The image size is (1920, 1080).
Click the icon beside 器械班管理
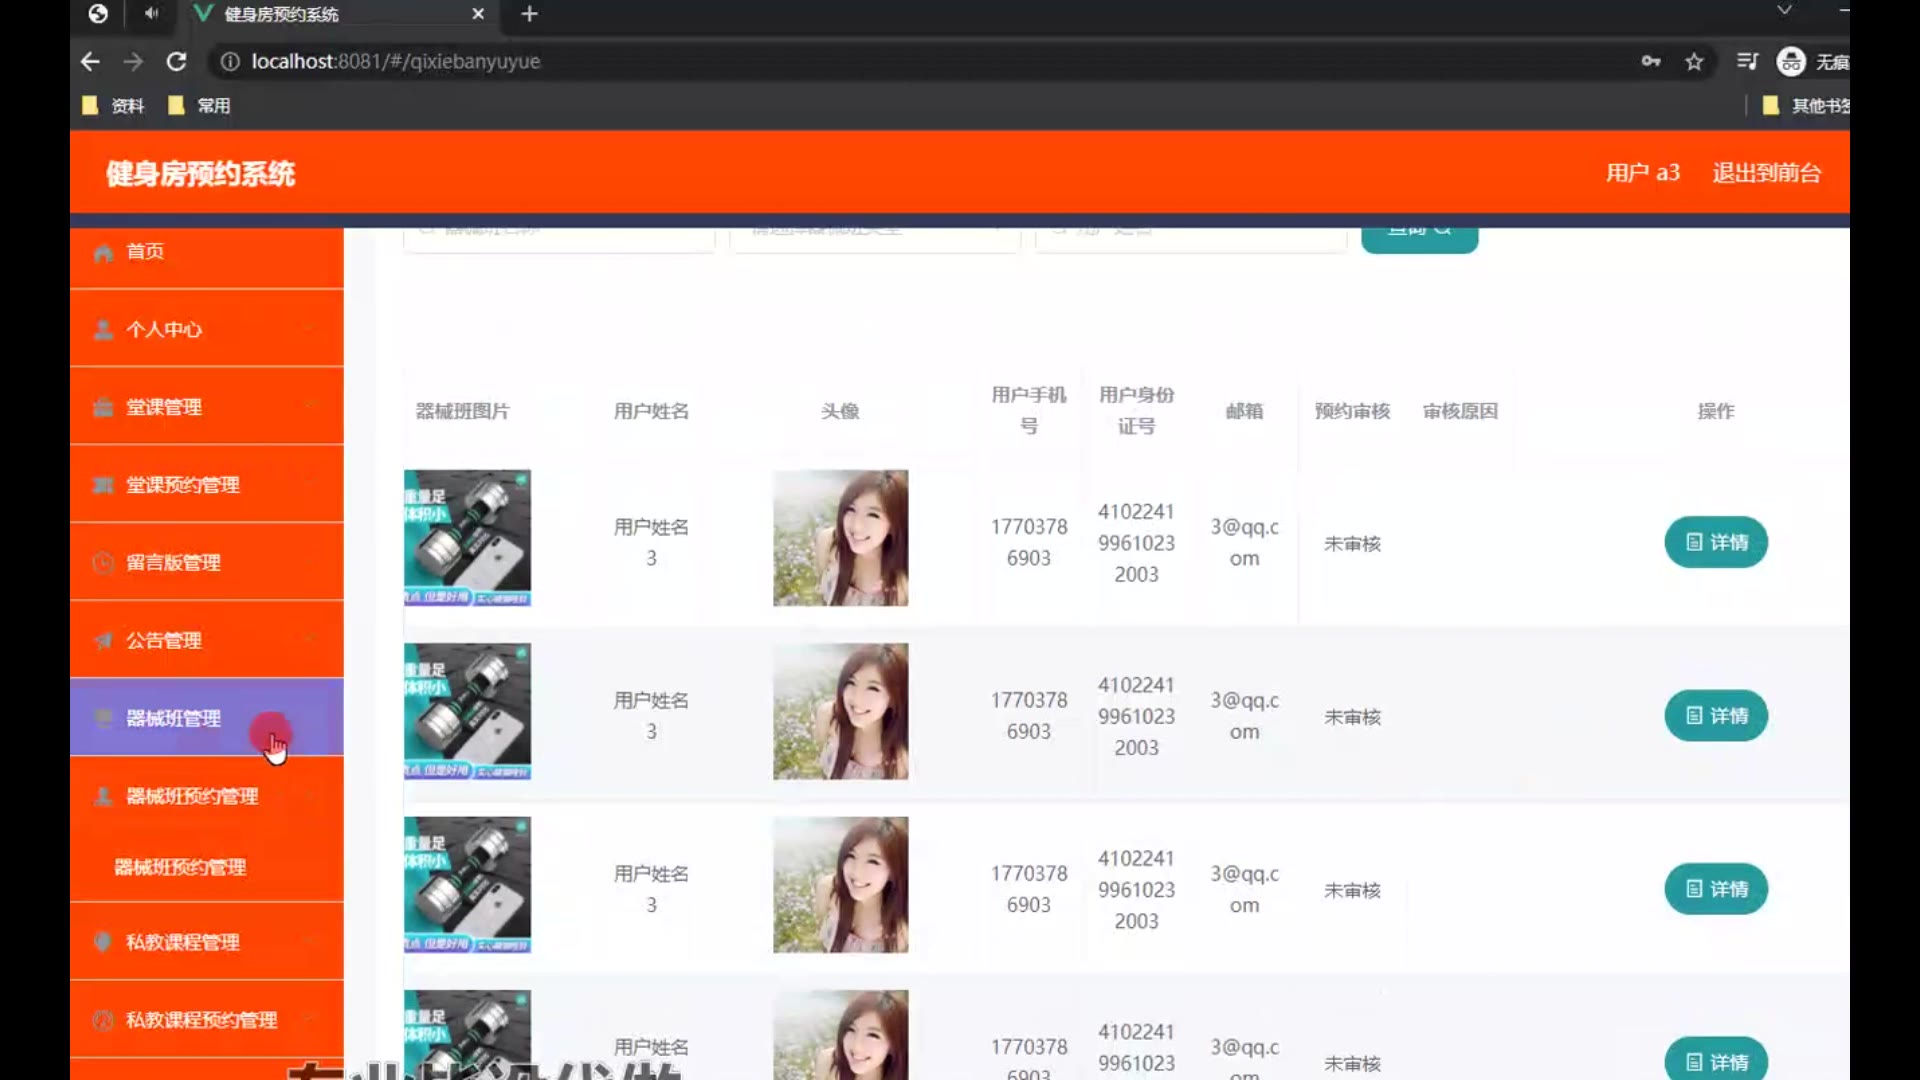click(x=103, y=718)
